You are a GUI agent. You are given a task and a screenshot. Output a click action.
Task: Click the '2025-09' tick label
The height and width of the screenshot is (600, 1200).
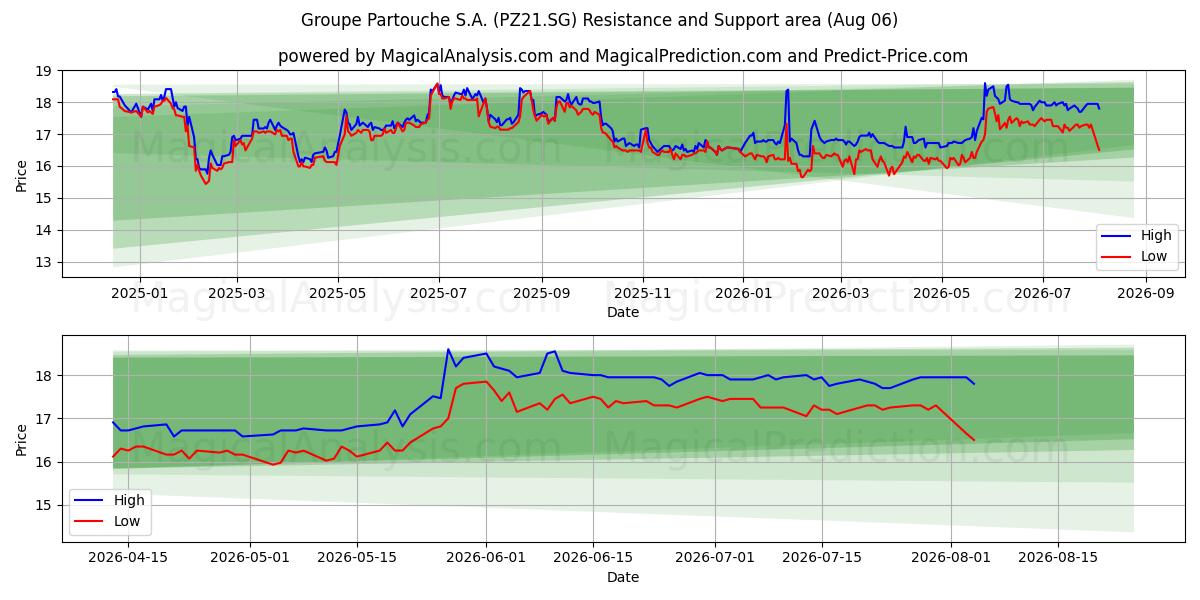click(x=542, y=294)
